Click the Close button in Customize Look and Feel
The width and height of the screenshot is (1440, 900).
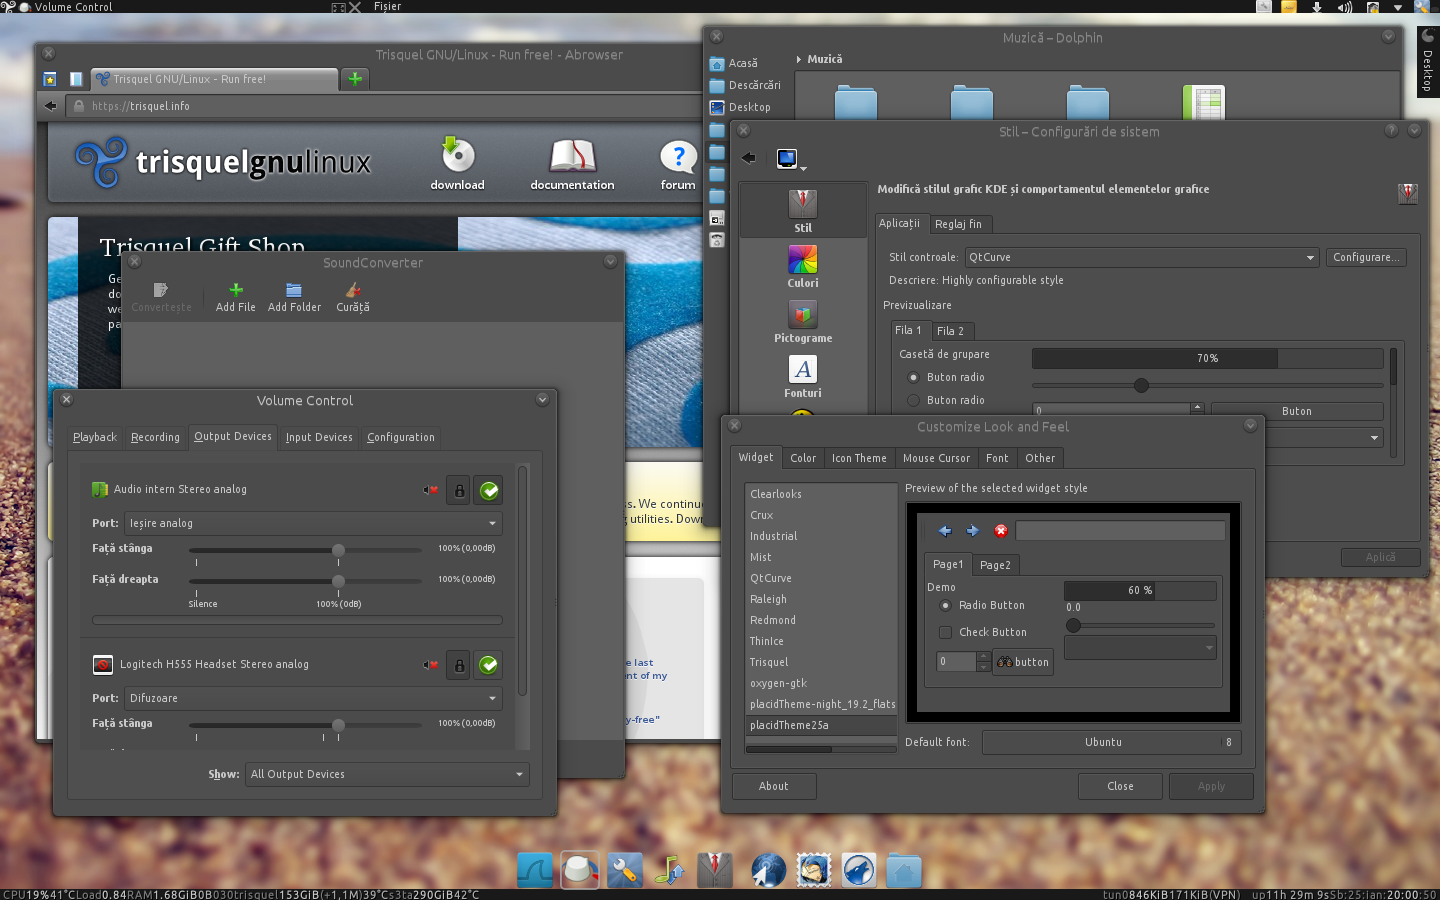pos(1120,787)
